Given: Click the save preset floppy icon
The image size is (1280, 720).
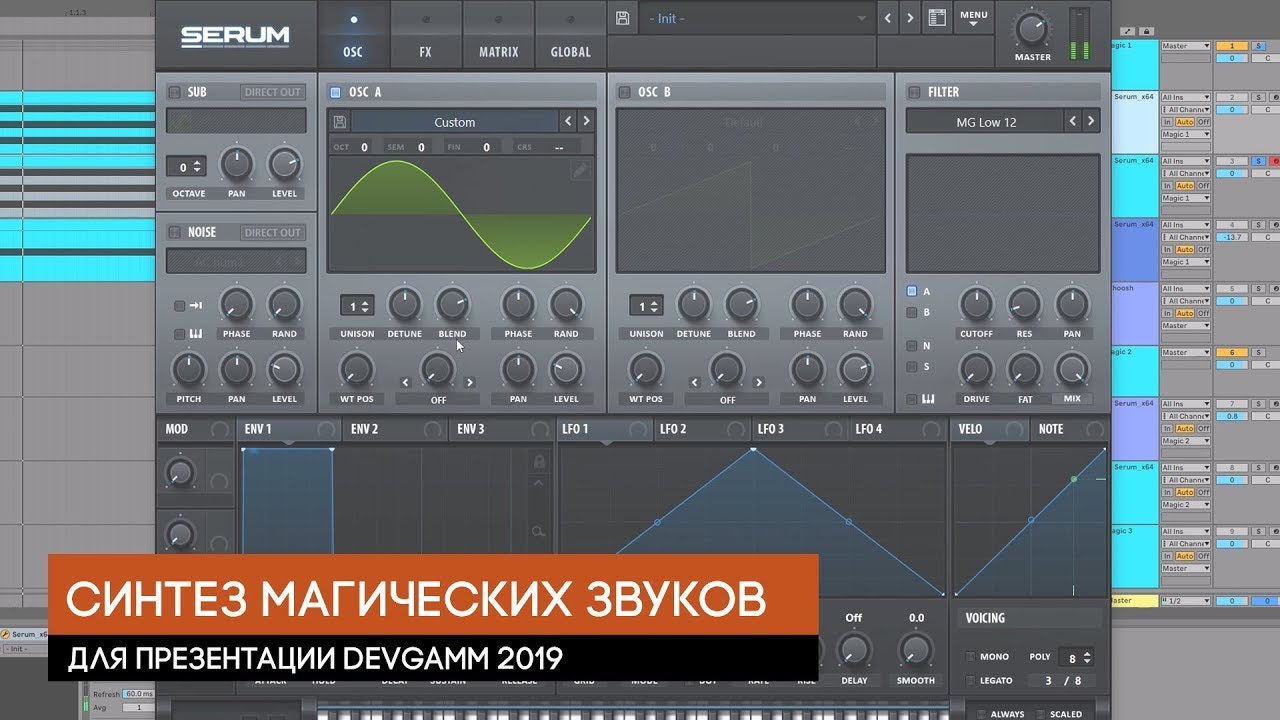Looking at the screenshot, I should 623,18.
